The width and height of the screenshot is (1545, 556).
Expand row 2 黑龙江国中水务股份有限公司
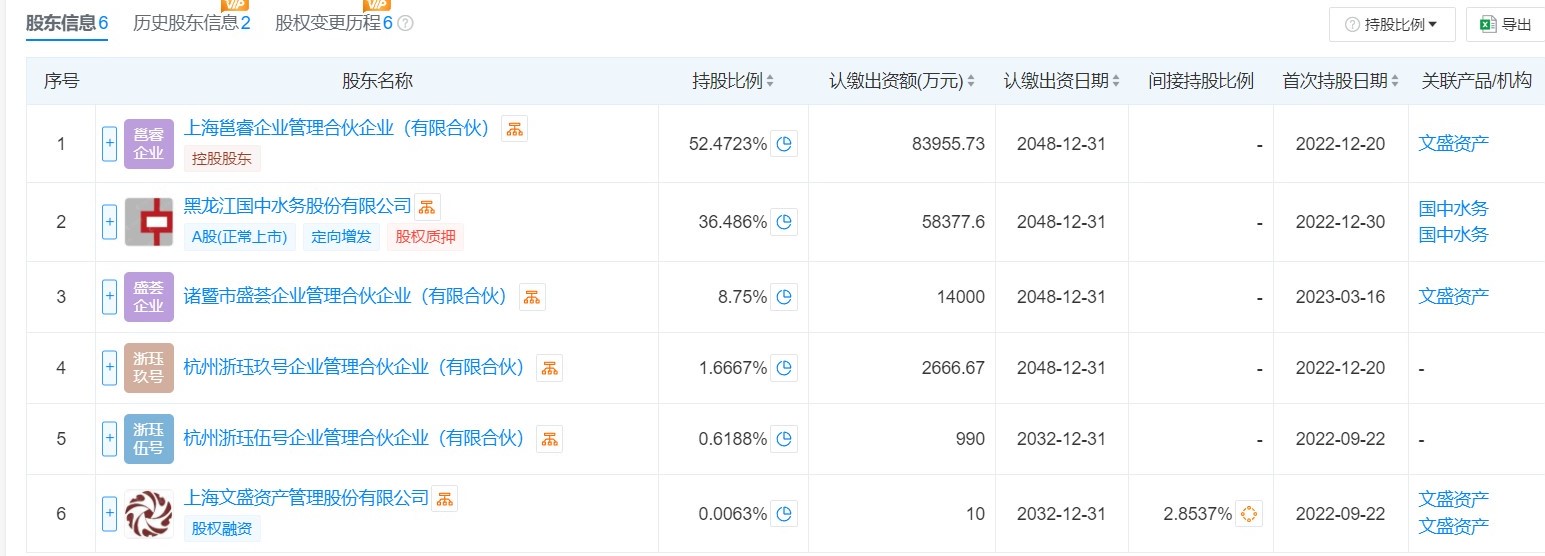pos(110,222)
